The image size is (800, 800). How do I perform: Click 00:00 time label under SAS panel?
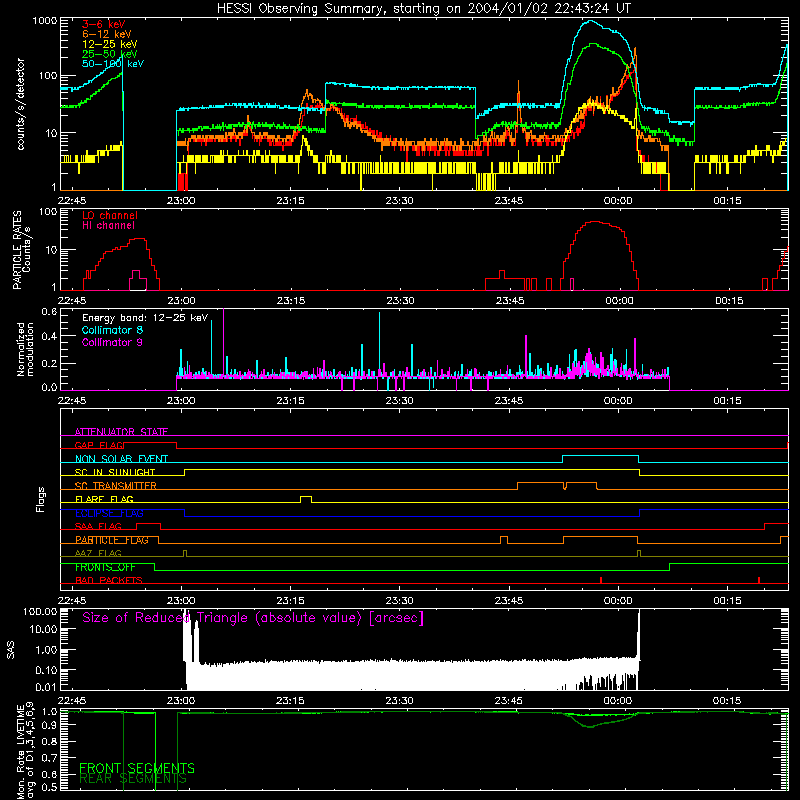click(x=618, y=701)
